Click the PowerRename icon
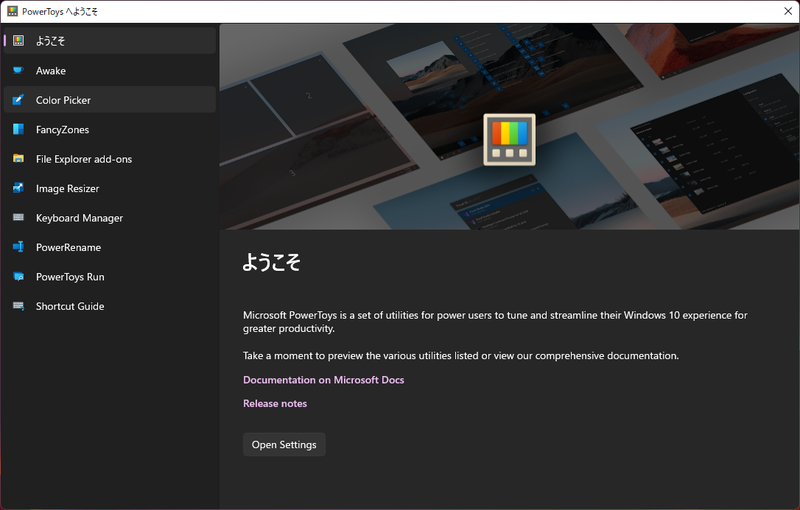This screenshot has height=510, width=800. [x=18, y=247]
